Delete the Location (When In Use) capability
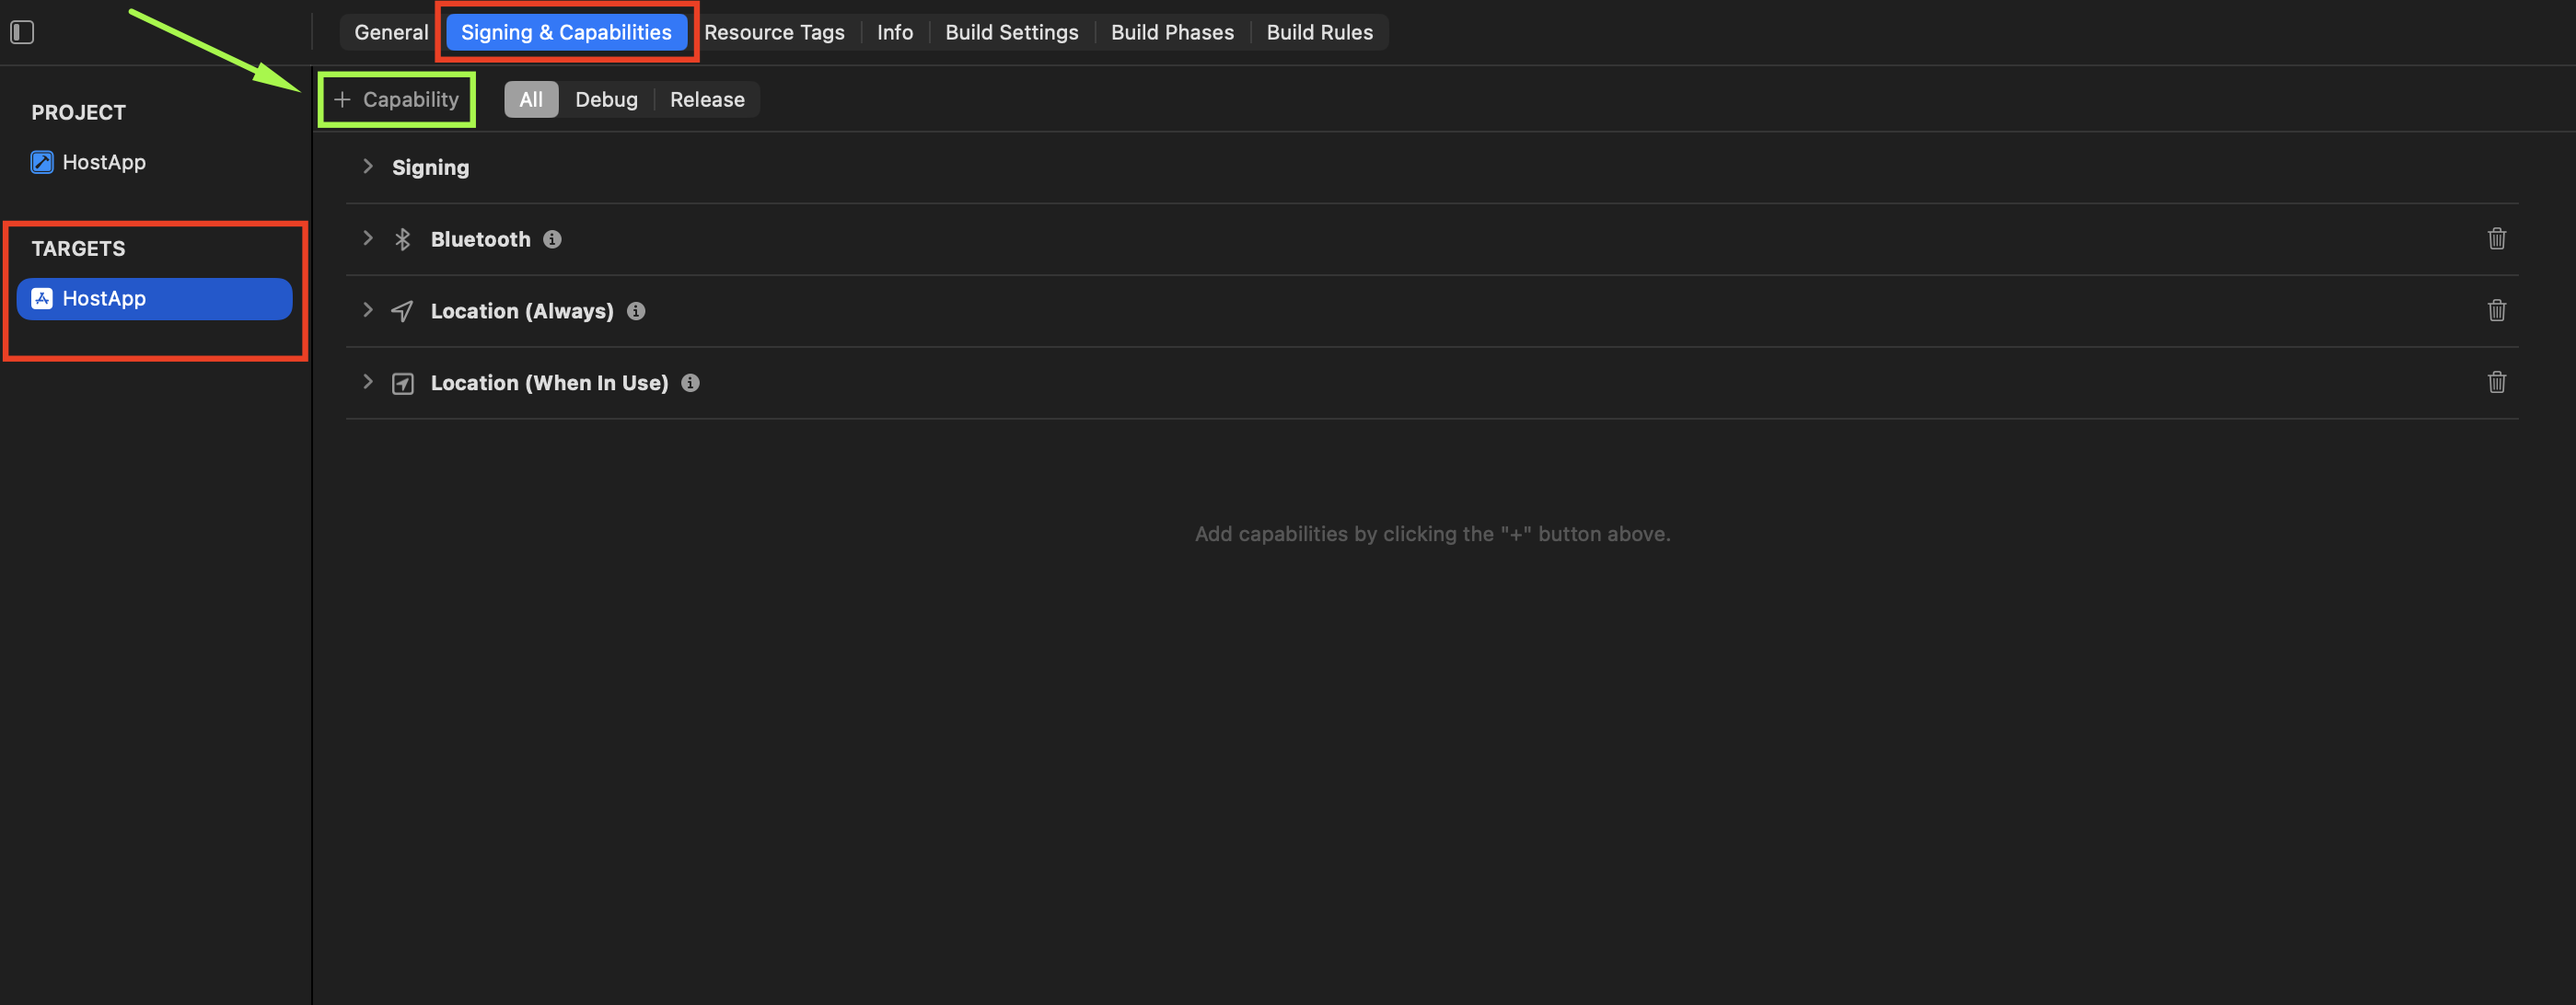 [x=2497, y=382]
